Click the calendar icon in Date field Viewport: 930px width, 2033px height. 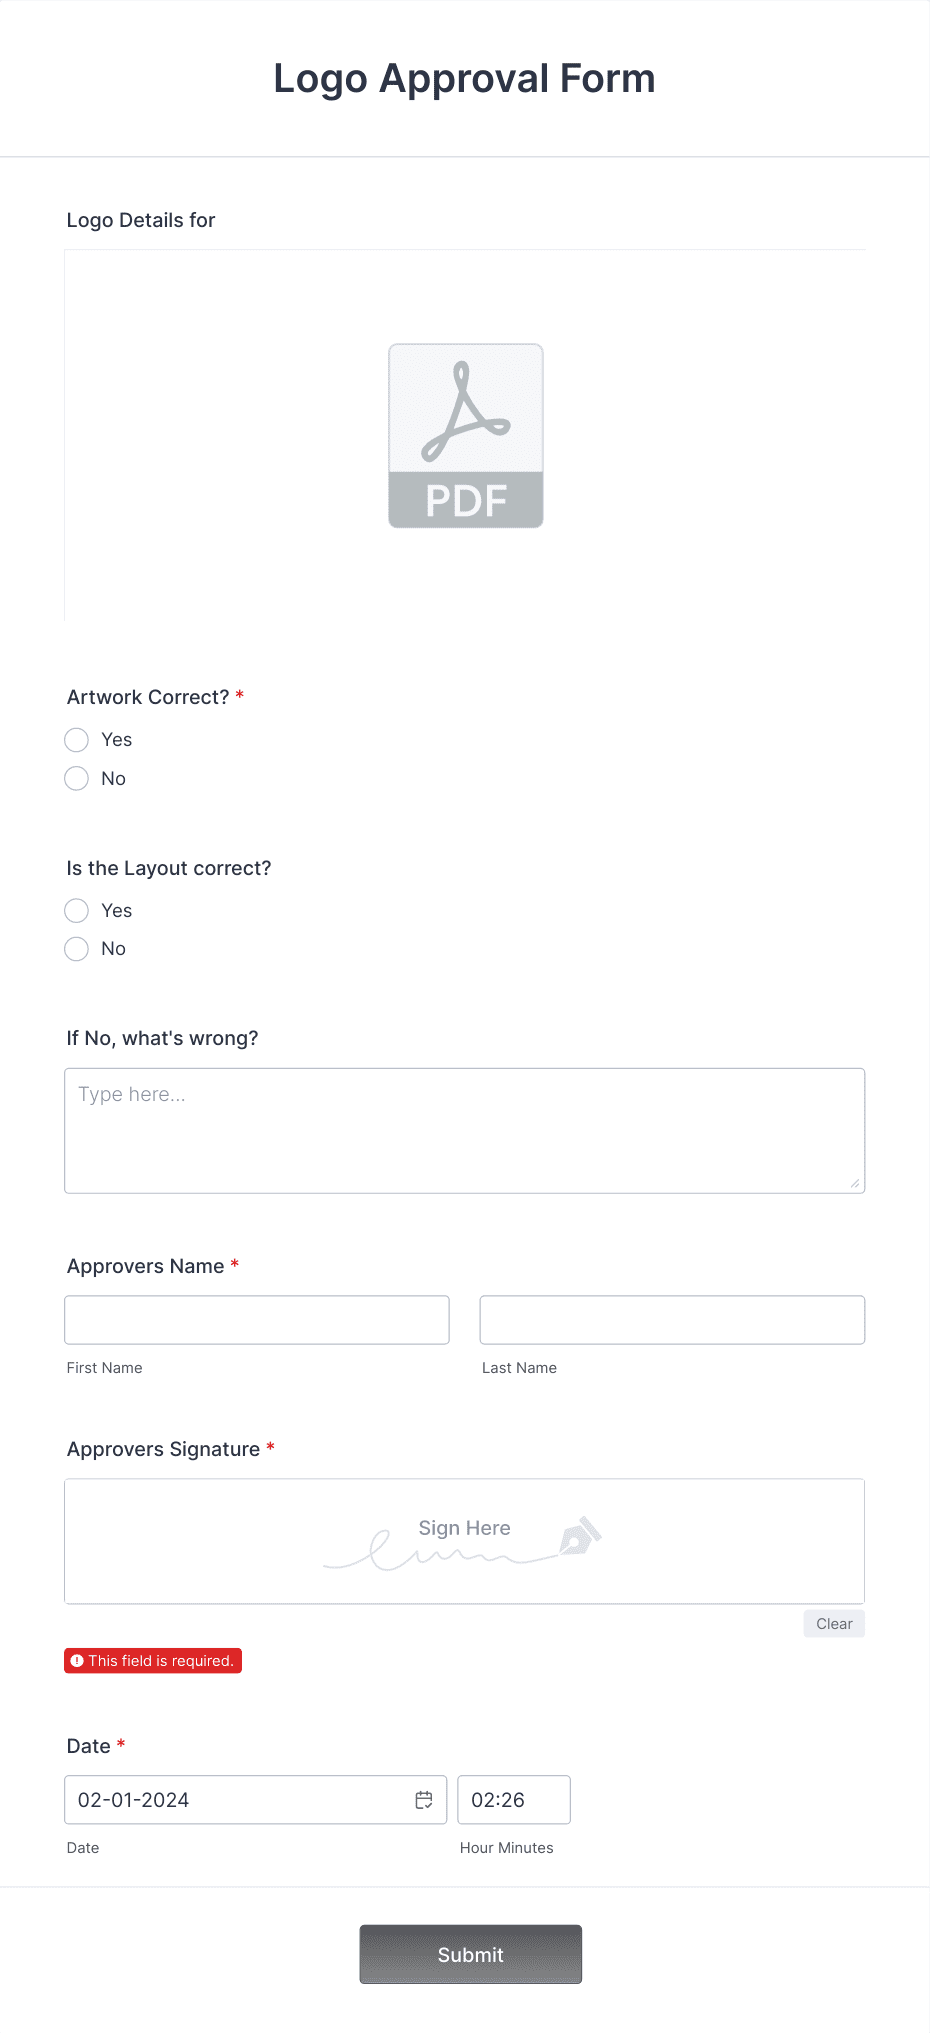[x=424, y=1800]
